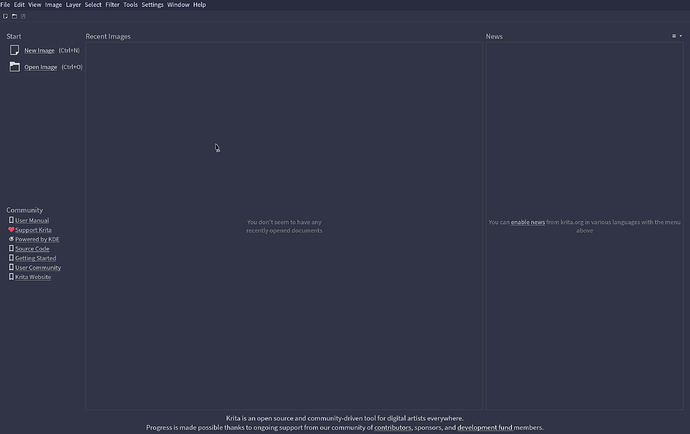Viewport: 690px width, 434px height.
Task: Click the red heart Support Krita icon
Action: tap(11, 230)
